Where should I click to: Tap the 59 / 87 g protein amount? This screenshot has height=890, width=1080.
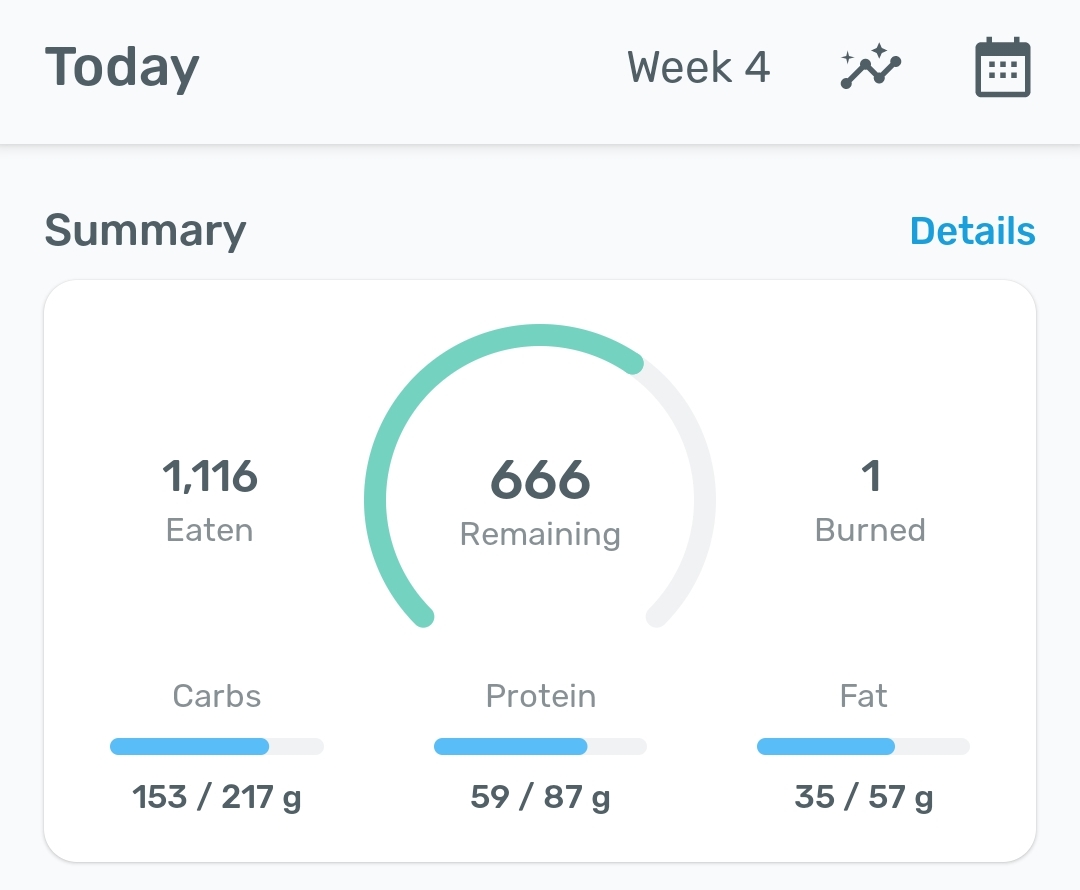point(540,798)
